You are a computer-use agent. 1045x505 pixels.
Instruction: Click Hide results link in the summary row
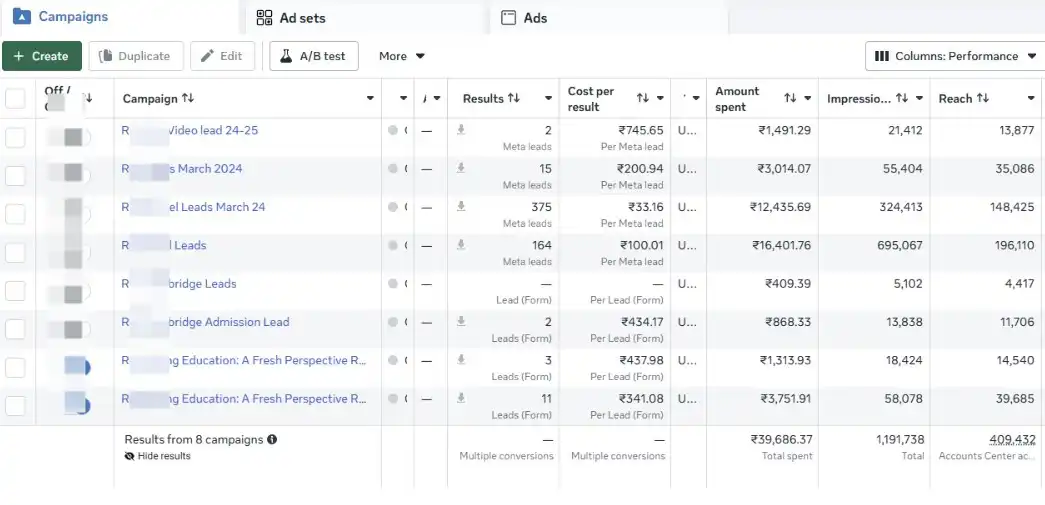[163, 456]
